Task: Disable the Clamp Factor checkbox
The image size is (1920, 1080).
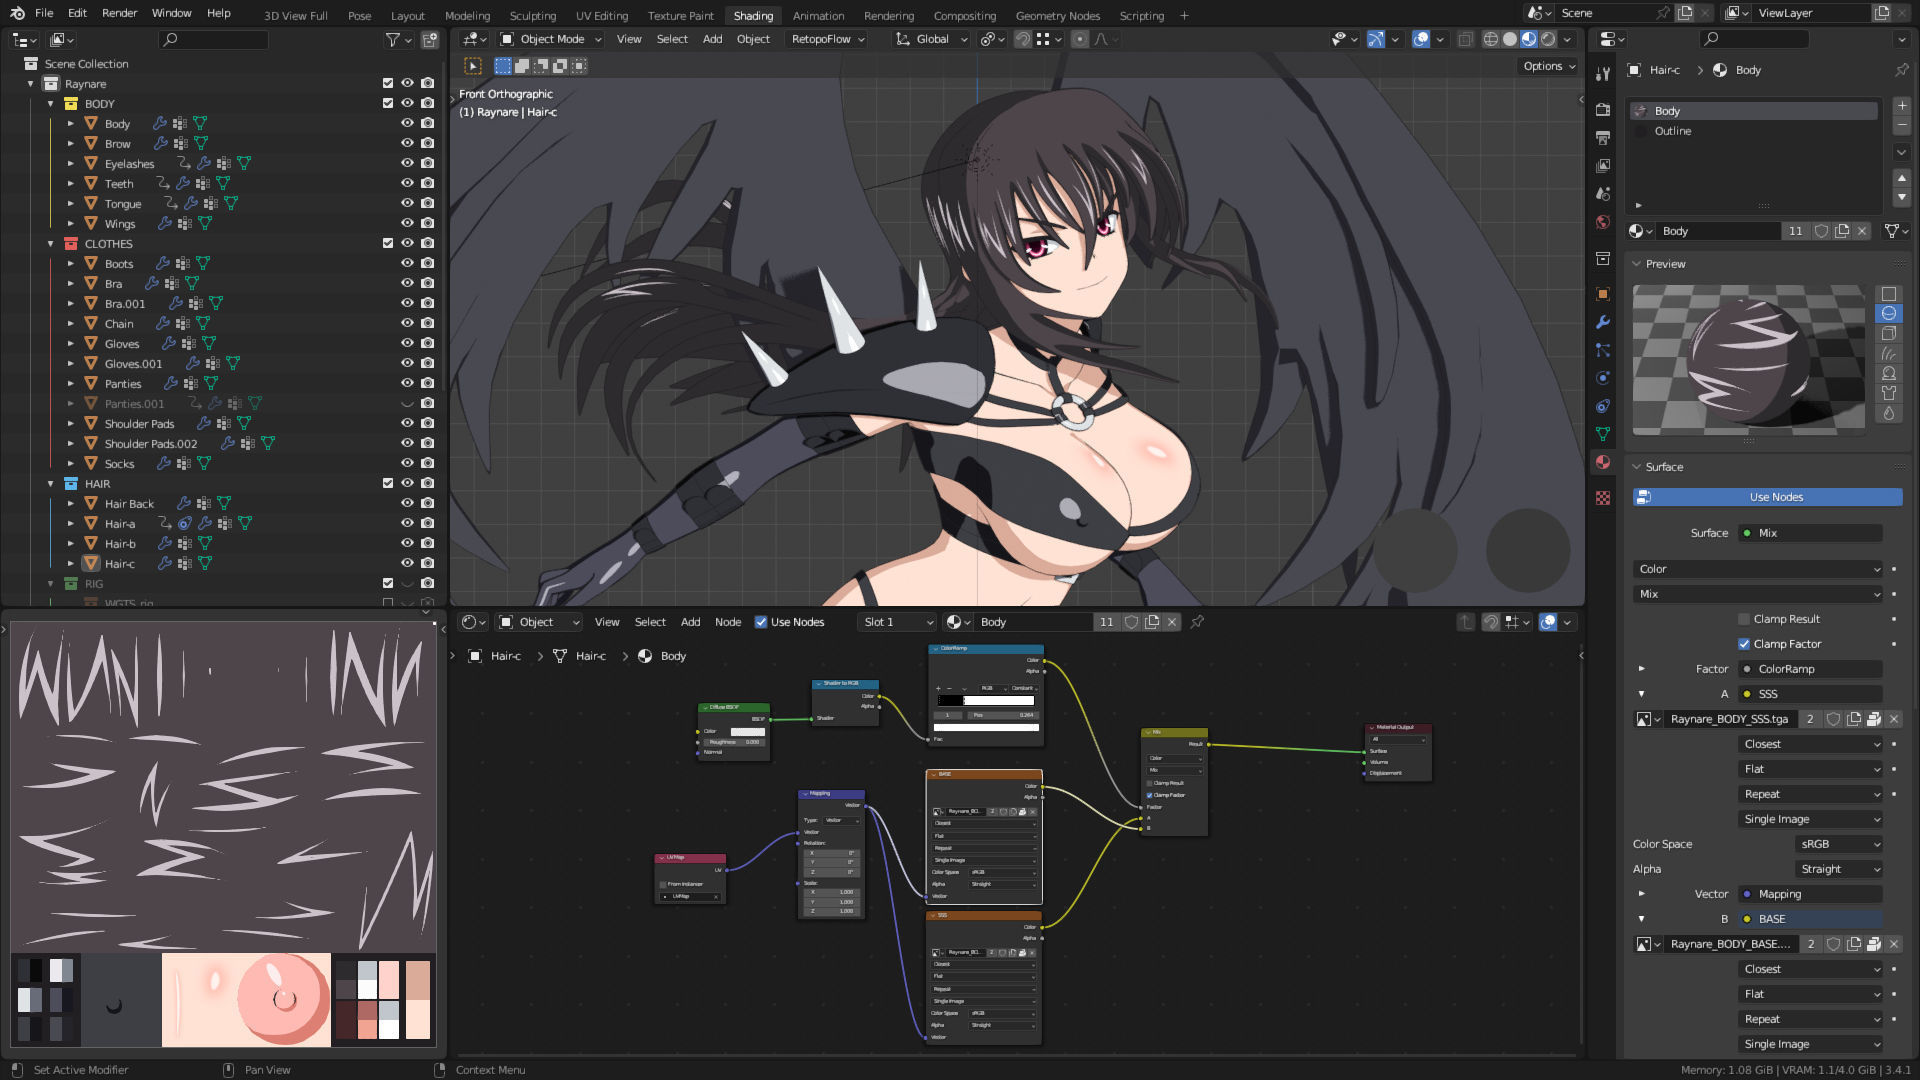Action: click(x=1744, y=644)
